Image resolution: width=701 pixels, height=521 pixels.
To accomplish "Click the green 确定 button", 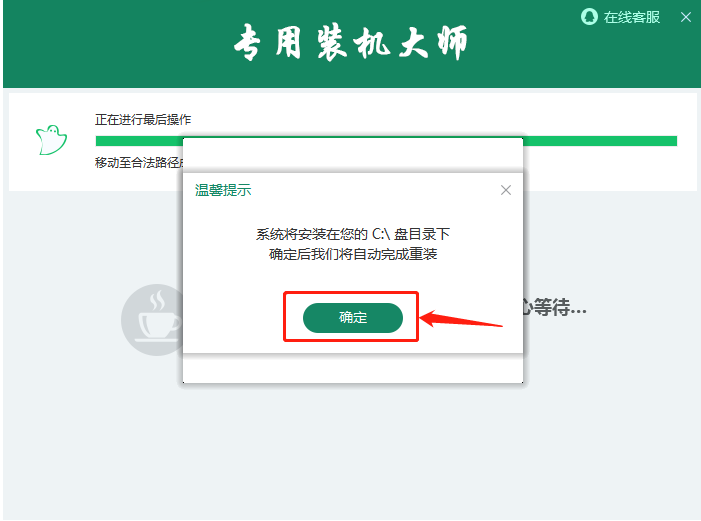I will 353,318.
